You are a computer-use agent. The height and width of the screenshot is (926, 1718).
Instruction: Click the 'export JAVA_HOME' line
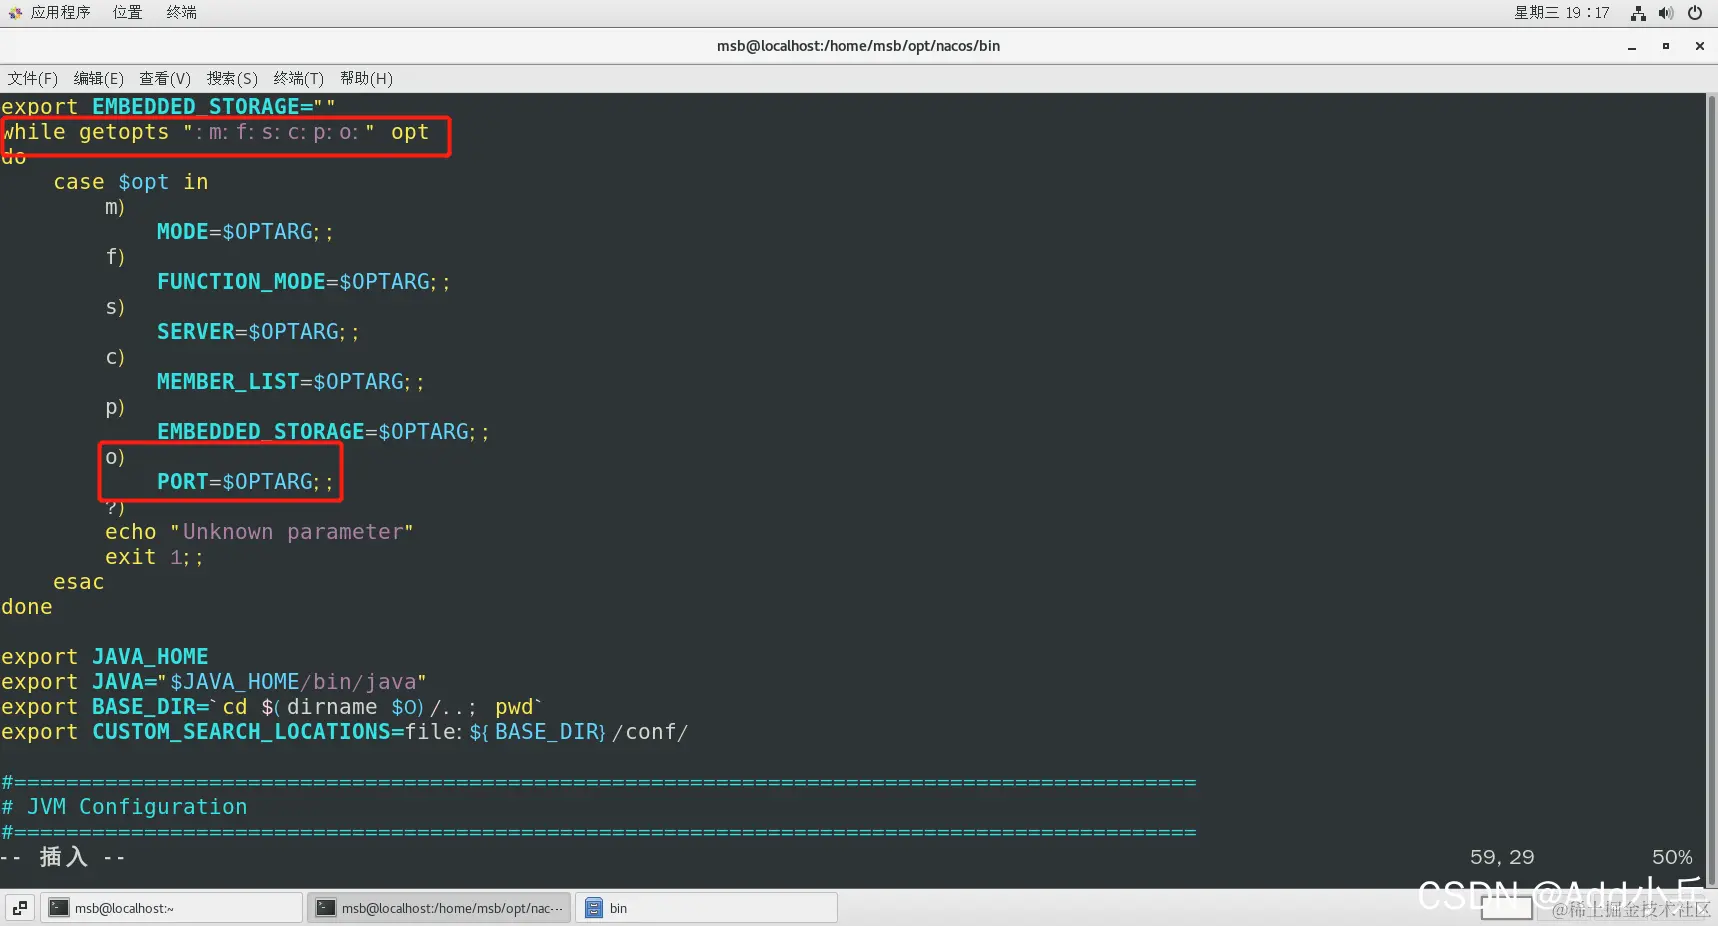105,657
